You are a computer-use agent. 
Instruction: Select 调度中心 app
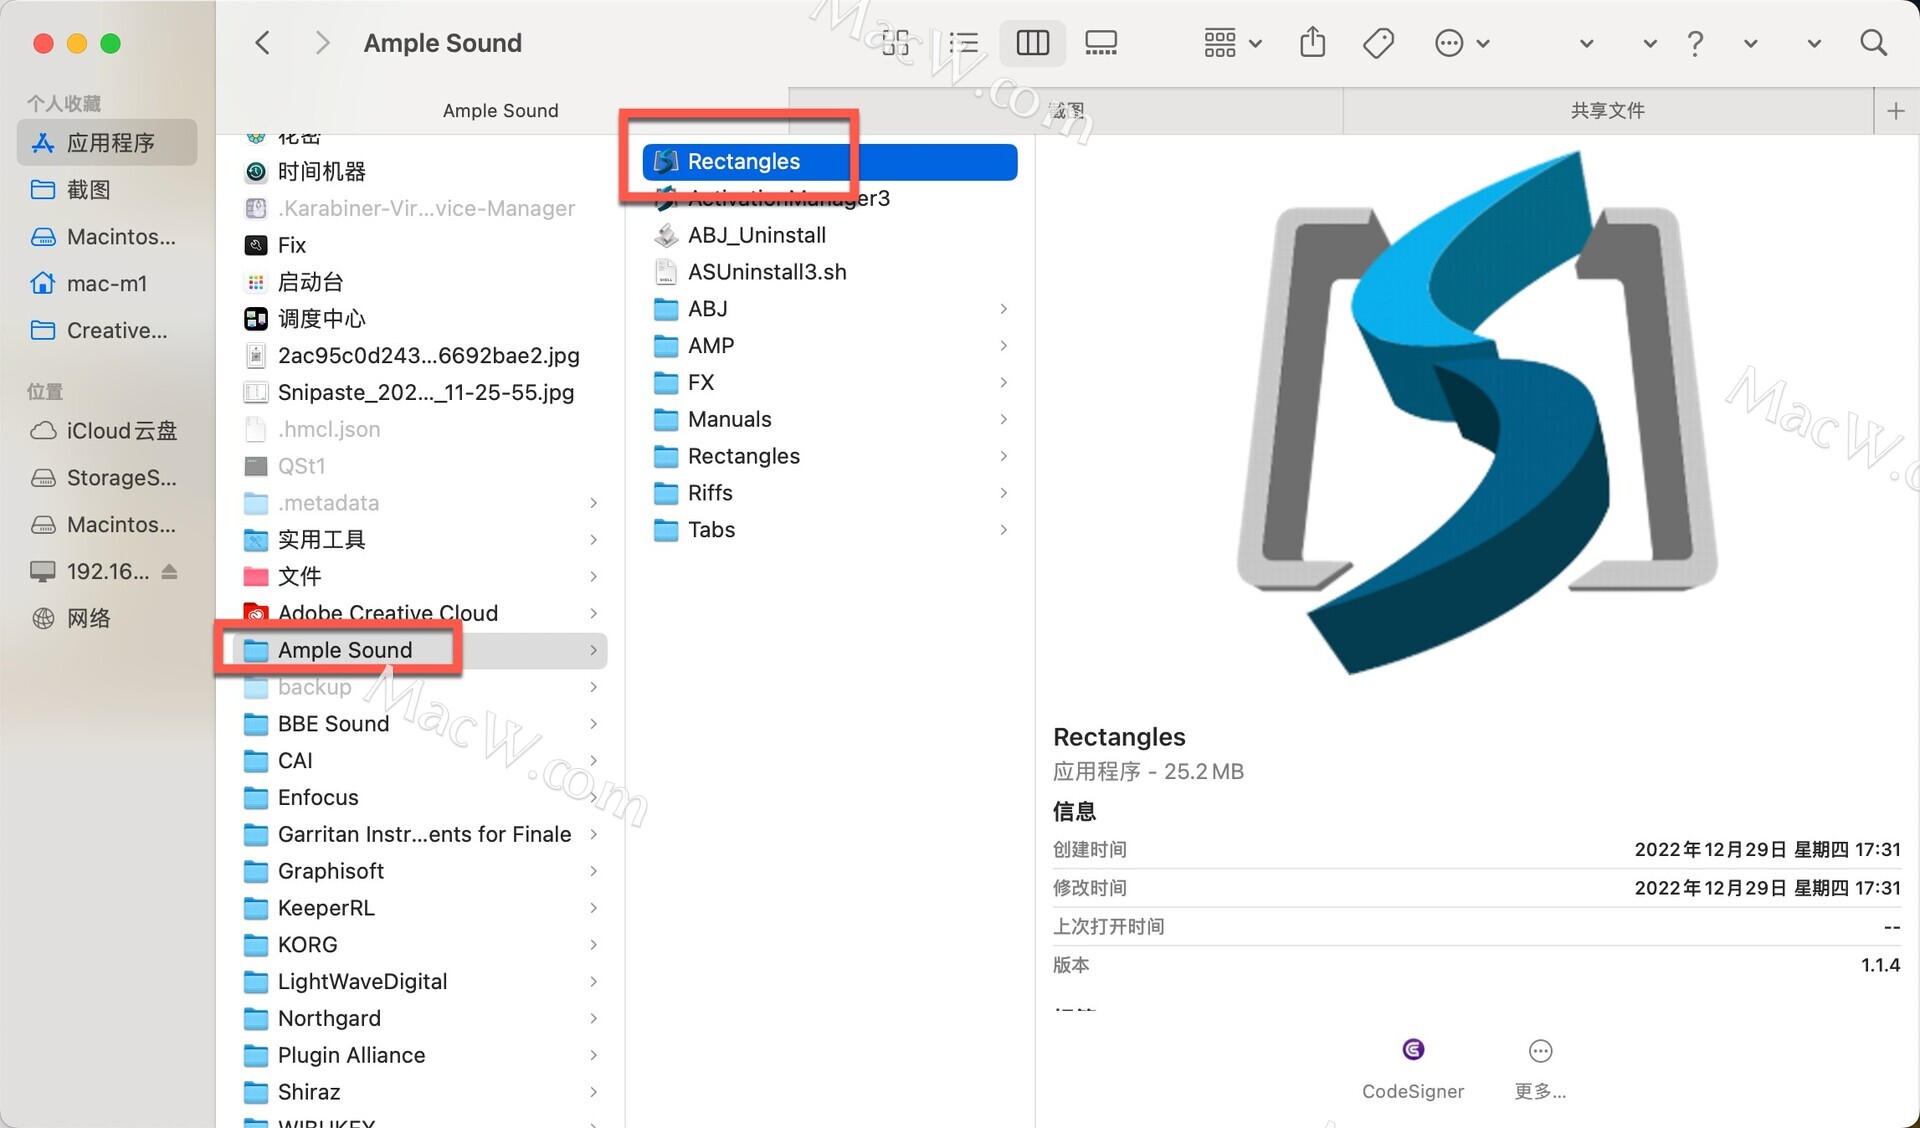pyautogui.click(x=421, y=319)
